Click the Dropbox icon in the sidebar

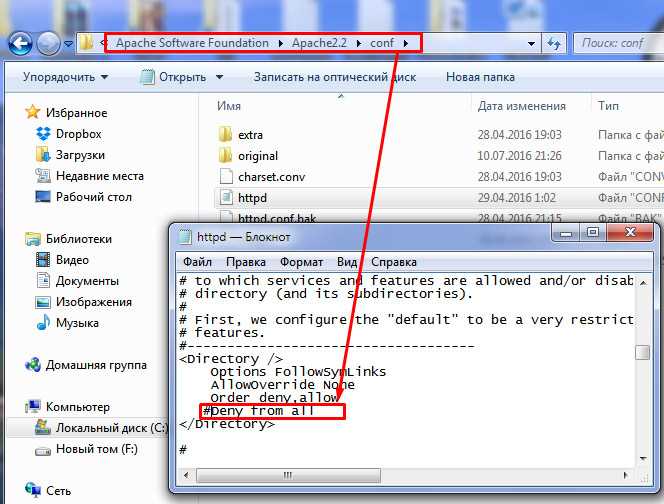(43, 134)
